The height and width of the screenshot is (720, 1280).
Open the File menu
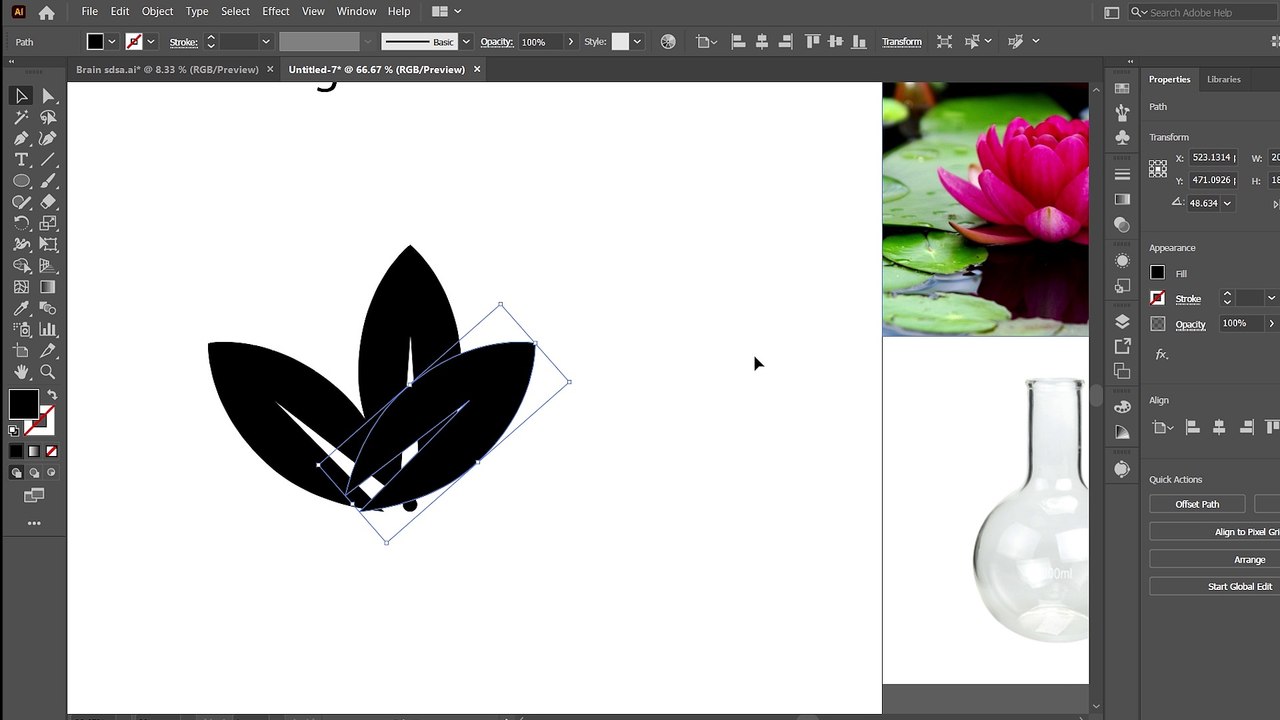90,11
